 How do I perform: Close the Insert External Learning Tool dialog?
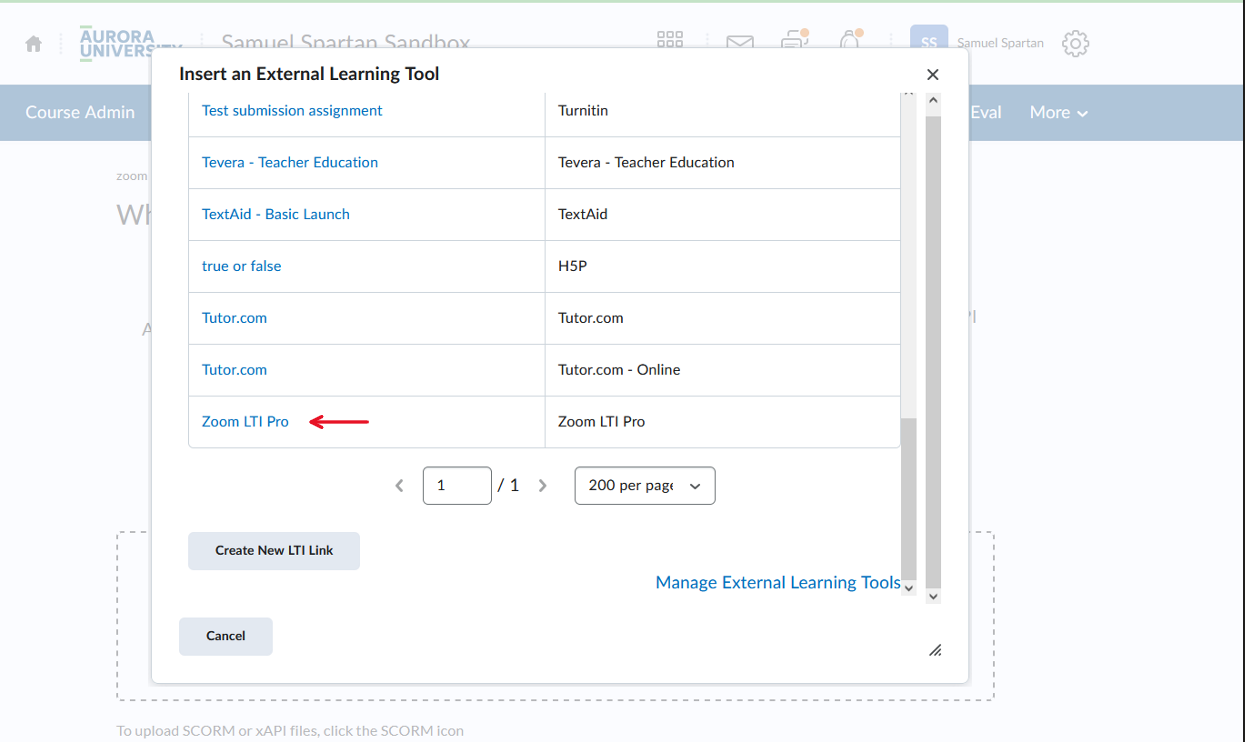click(x=933, y=74)
